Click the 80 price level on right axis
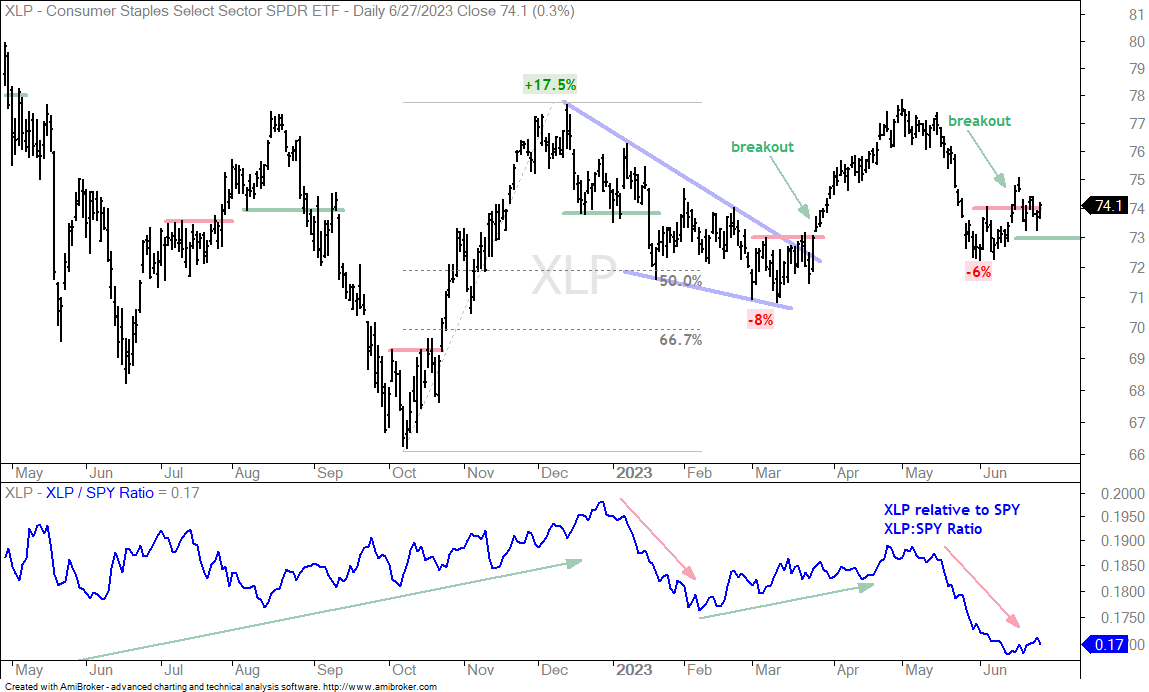 pyautogui.click(x=1137, y=42)
